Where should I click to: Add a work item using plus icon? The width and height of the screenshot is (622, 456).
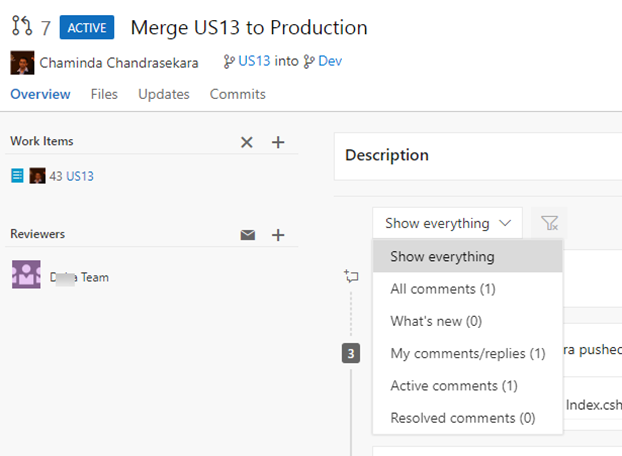tap(278, 142)
